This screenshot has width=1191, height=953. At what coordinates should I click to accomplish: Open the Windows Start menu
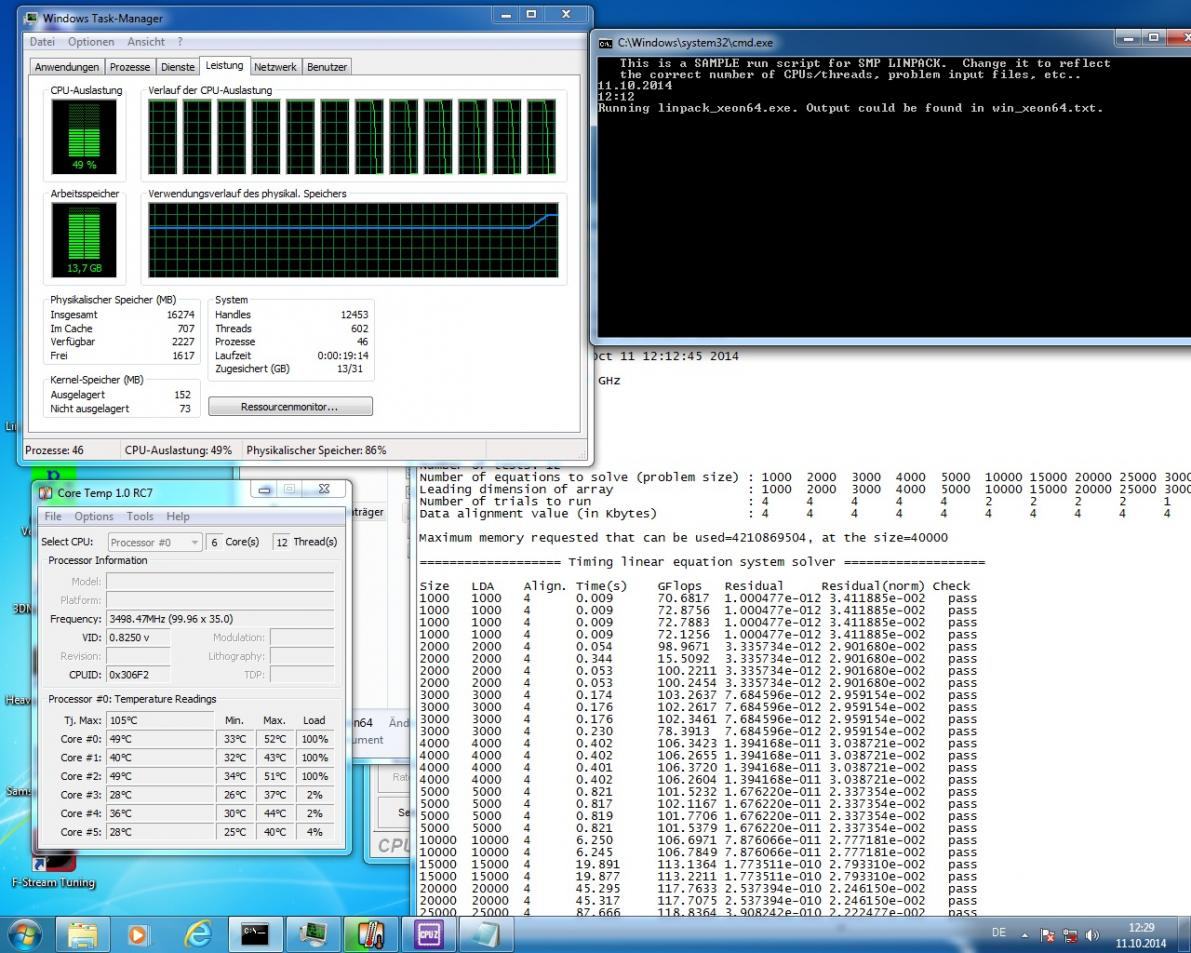click(25, 934)
